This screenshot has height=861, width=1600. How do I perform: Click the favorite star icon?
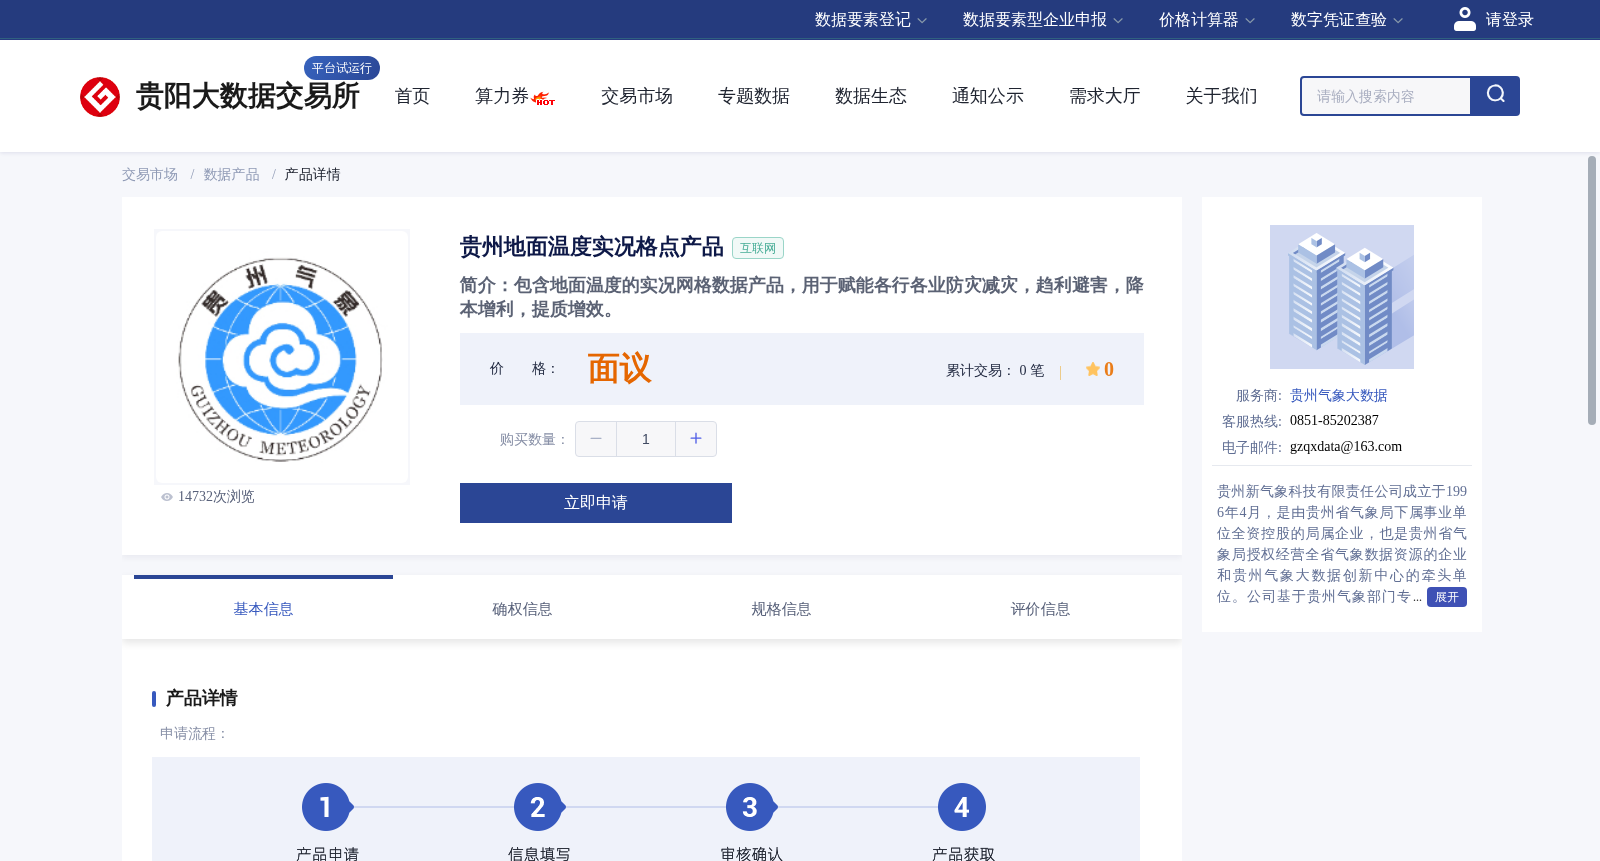[x=1092, y=369]
